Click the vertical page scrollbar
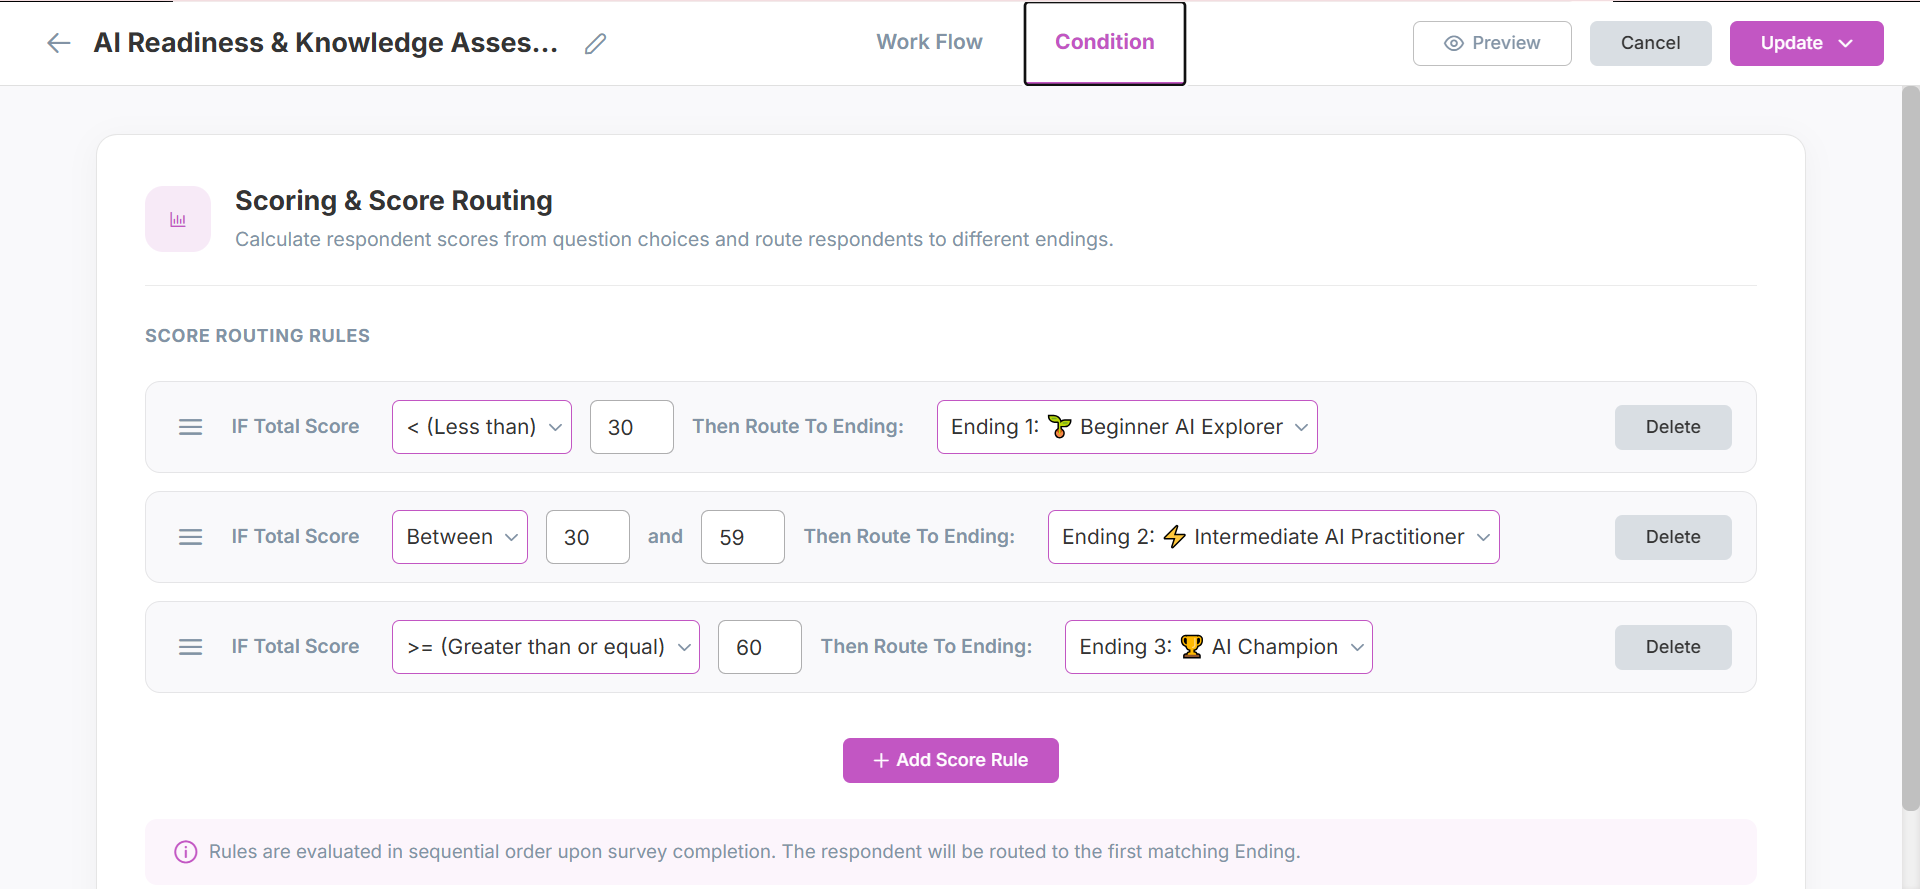The image size is (1920, 889). (1910, 448)
